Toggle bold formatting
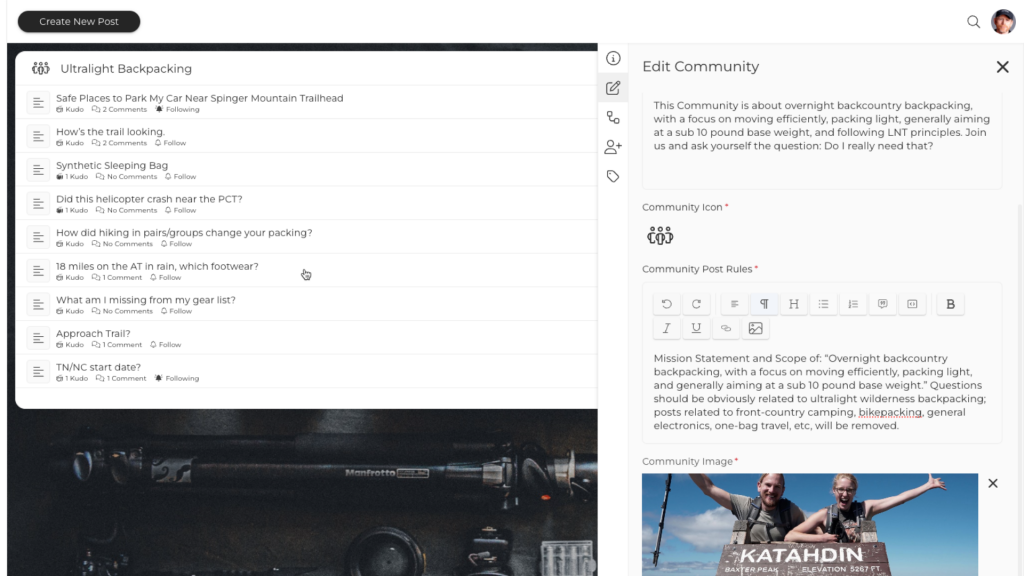Image resolution: width=1024 pixels, height=576 pixels. click(950, 304)
